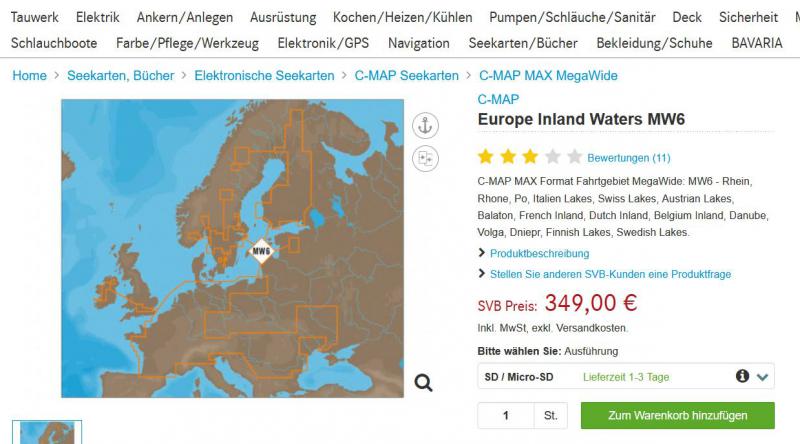Click the magnifying glass zoom icon
Viewport: 800px width, 444px height.
[423, 382]
